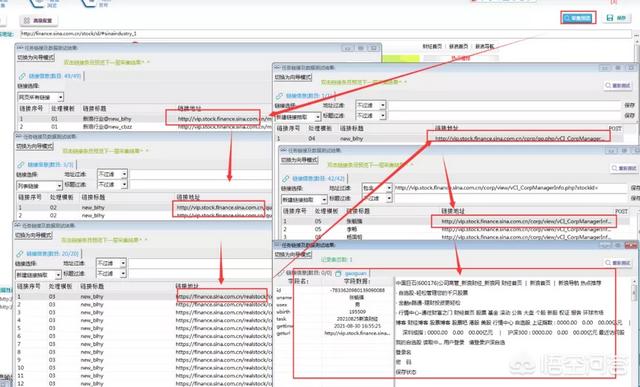Screen dimensions: 640x387
Task: Click the blue magnifier test button beside Save
Action: coord(578,18)
